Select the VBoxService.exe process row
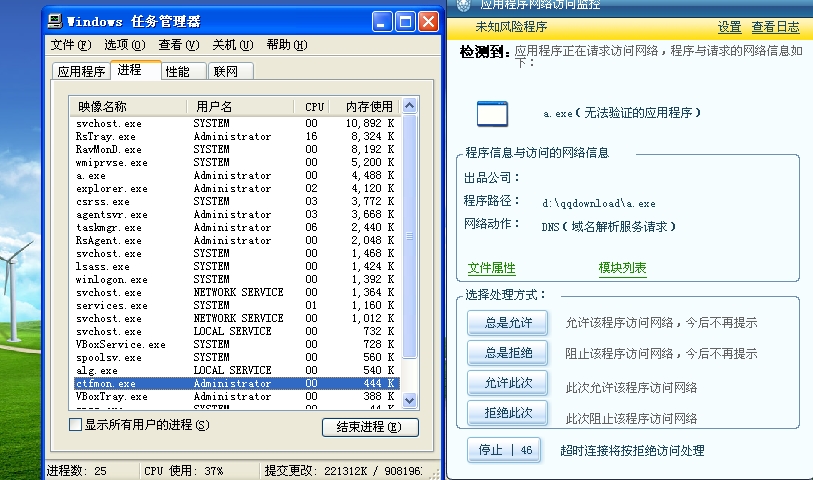This screenshot has width=813, height=480. point(236,344)
